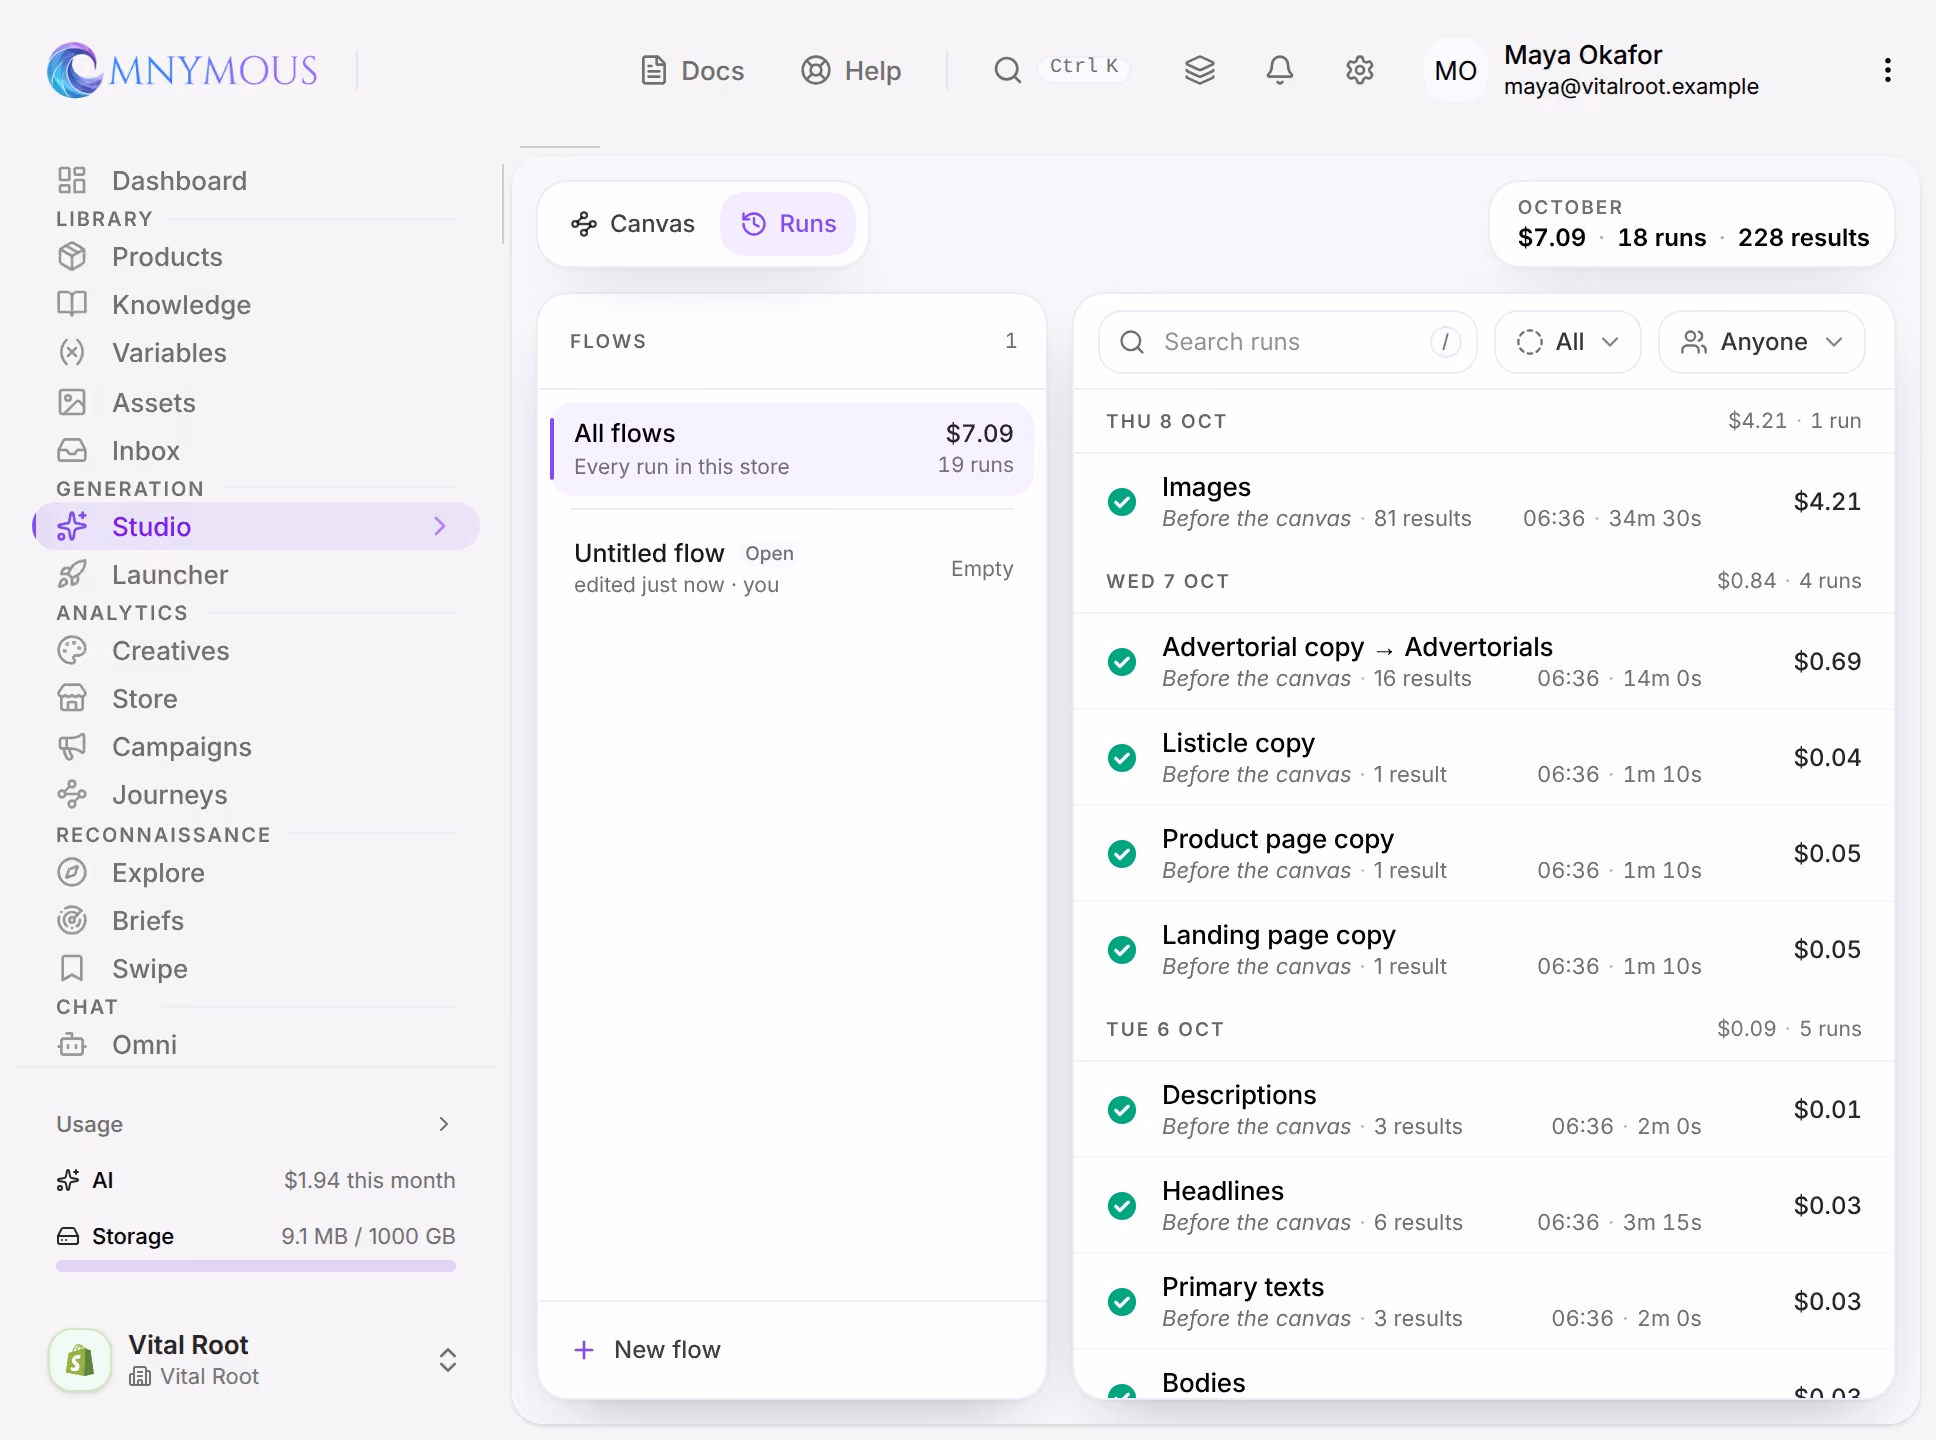Expand the Usage section
The image size is (1936, 1440).
[x=255, y=1124]
